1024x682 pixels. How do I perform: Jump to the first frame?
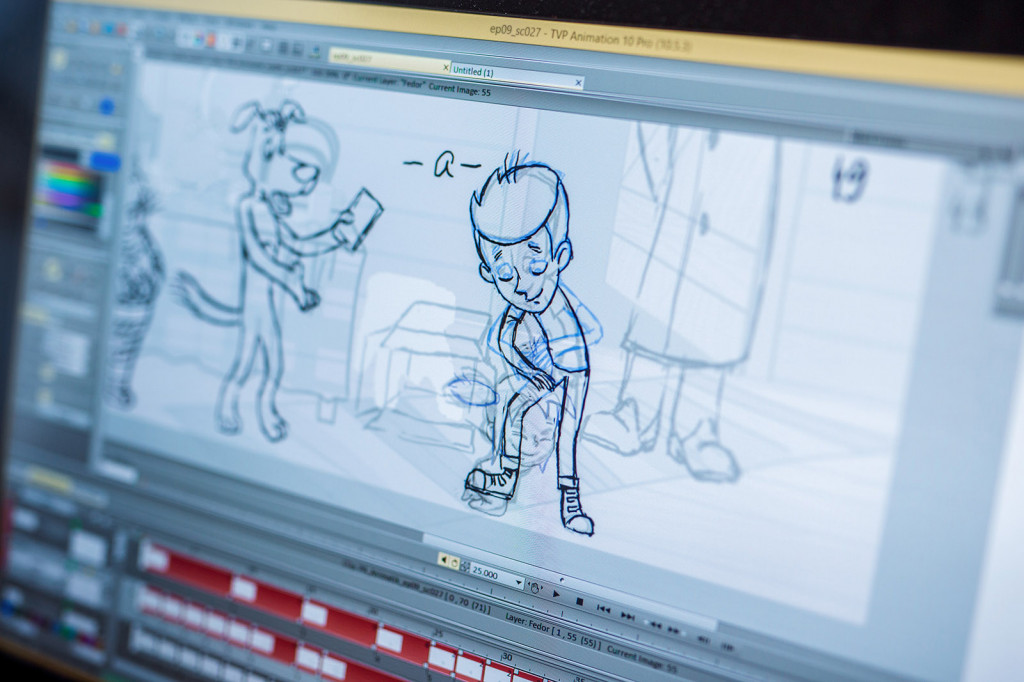coord(603,609)
